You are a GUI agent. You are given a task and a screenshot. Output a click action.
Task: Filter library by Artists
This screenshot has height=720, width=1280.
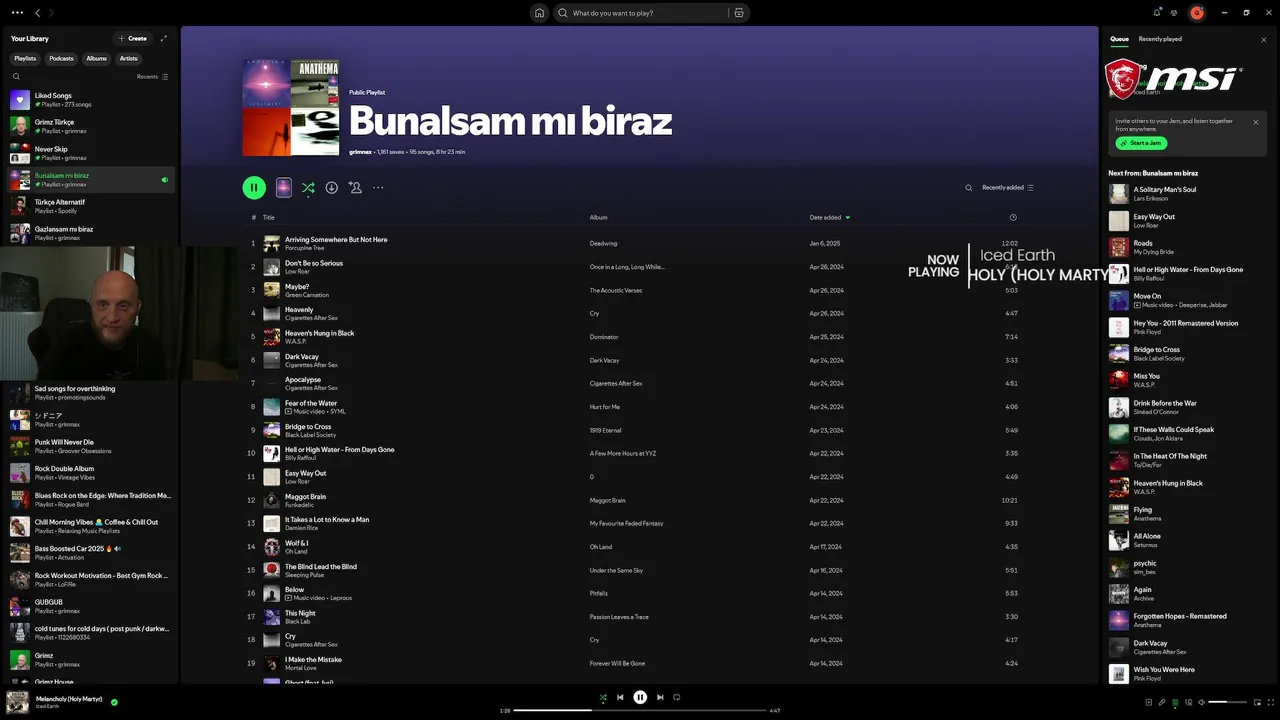pyautogui.click(x=129, y=58)
